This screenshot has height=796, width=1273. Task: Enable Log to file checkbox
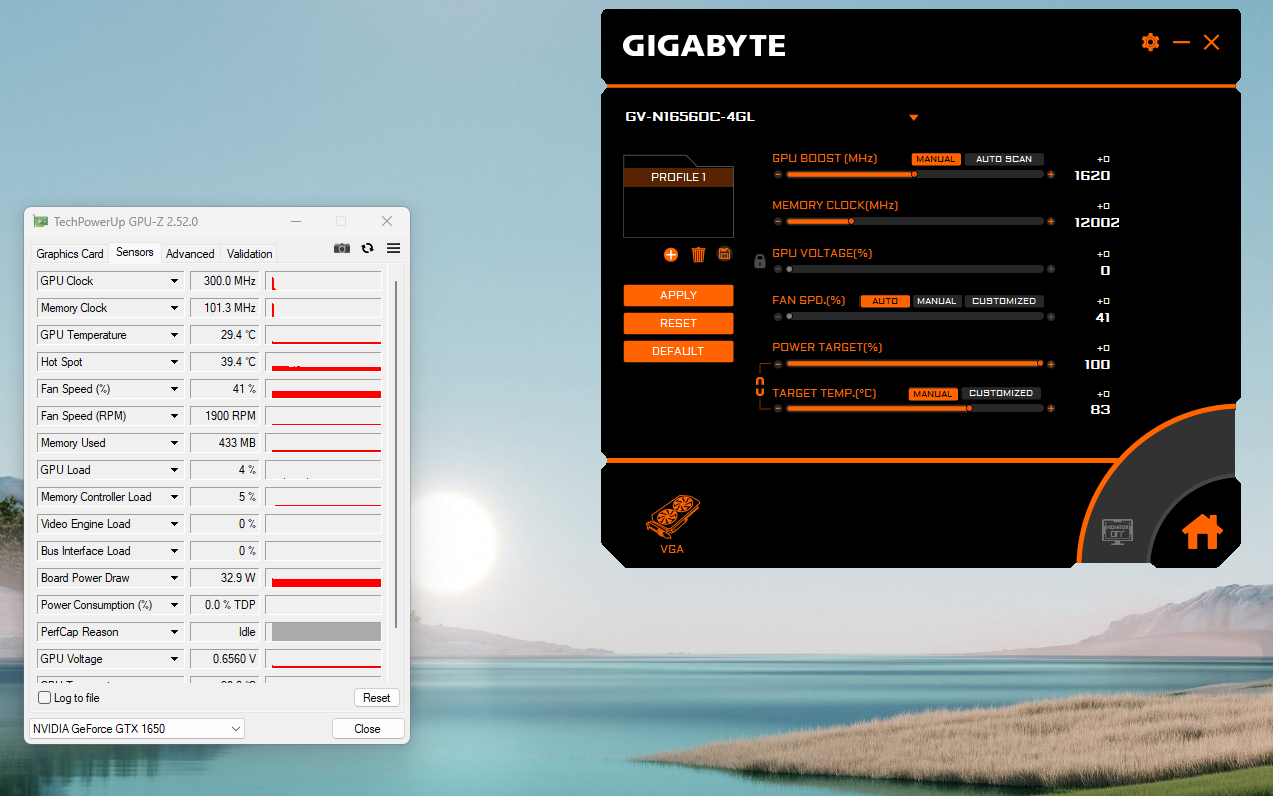[x=44, y=698]
